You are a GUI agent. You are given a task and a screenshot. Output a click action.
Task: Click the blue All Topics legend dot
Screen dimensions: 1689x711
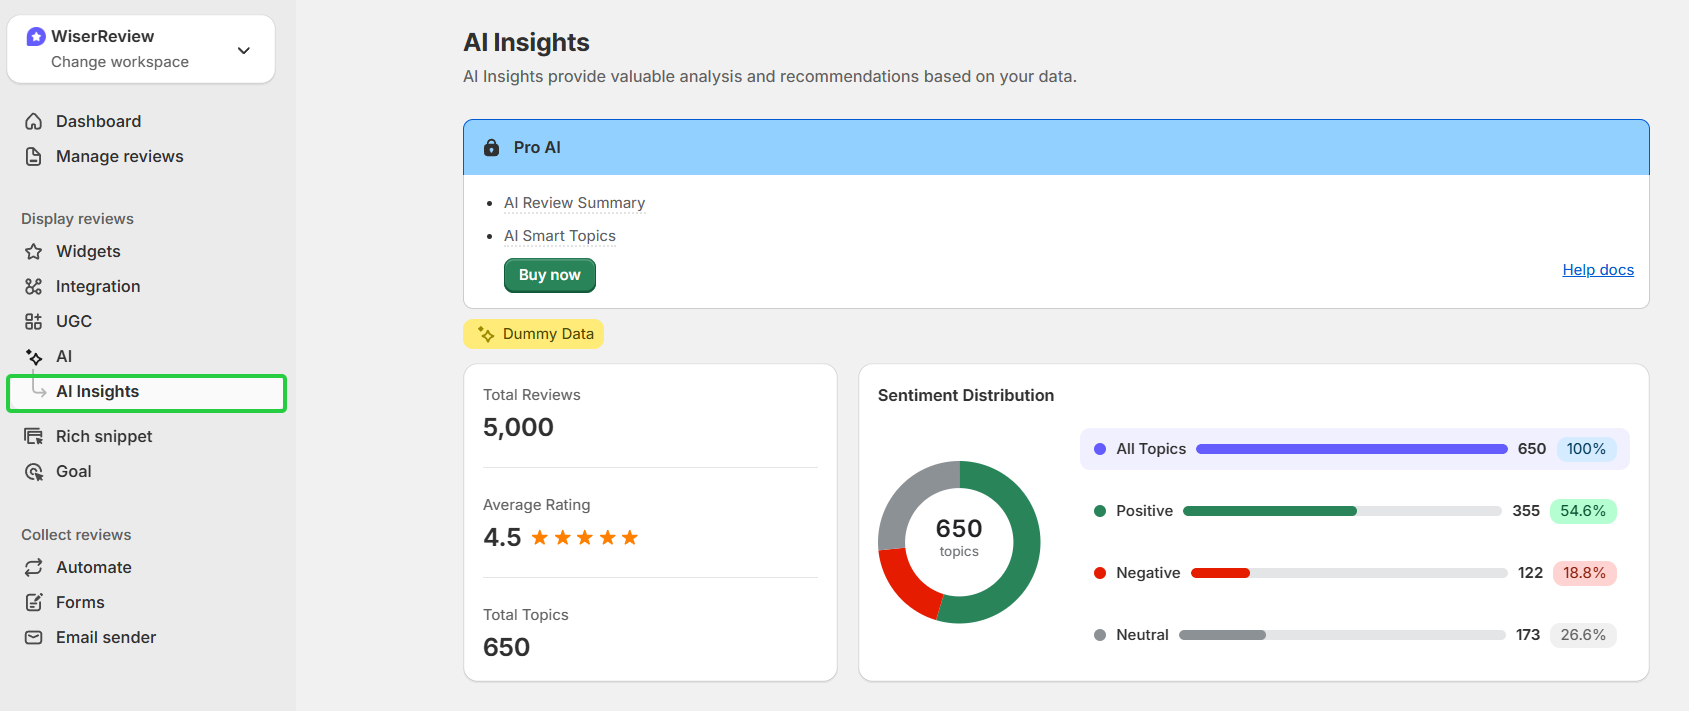tap(1100, 449)
